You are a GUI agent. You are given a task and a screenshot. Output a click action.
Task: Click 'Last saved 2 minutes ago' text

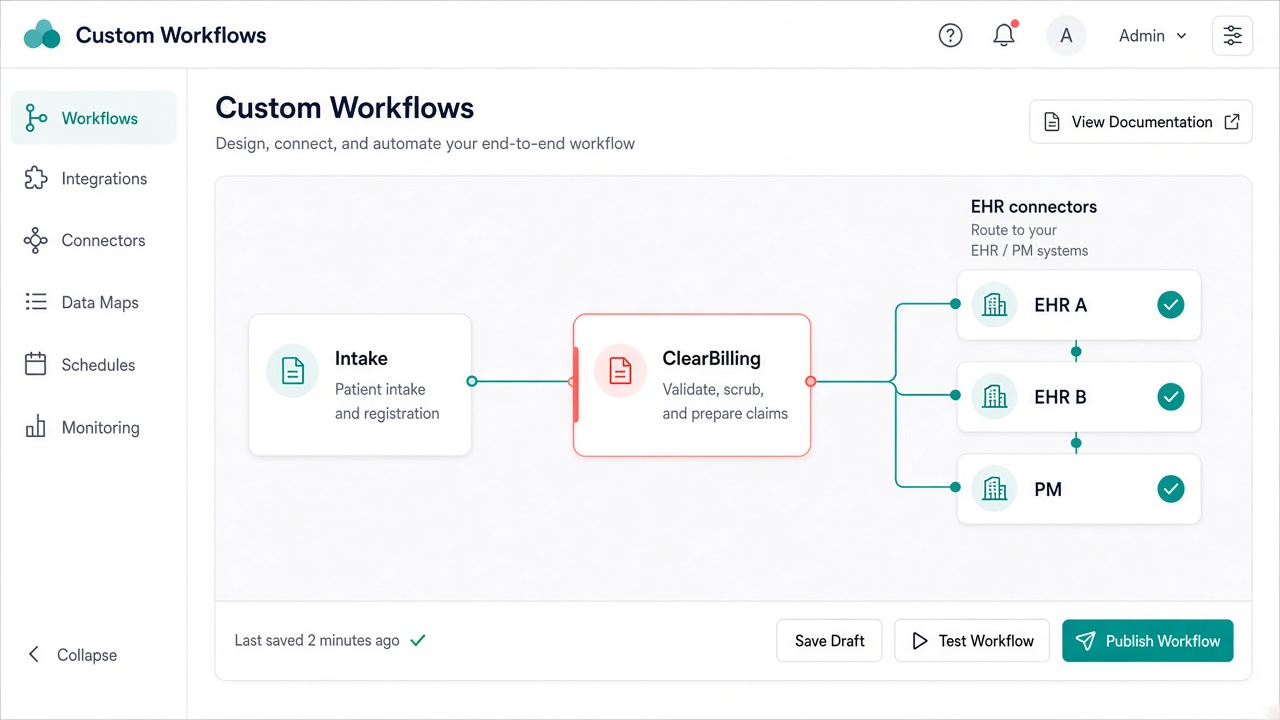pyautogui.click(x=317, y=641)
